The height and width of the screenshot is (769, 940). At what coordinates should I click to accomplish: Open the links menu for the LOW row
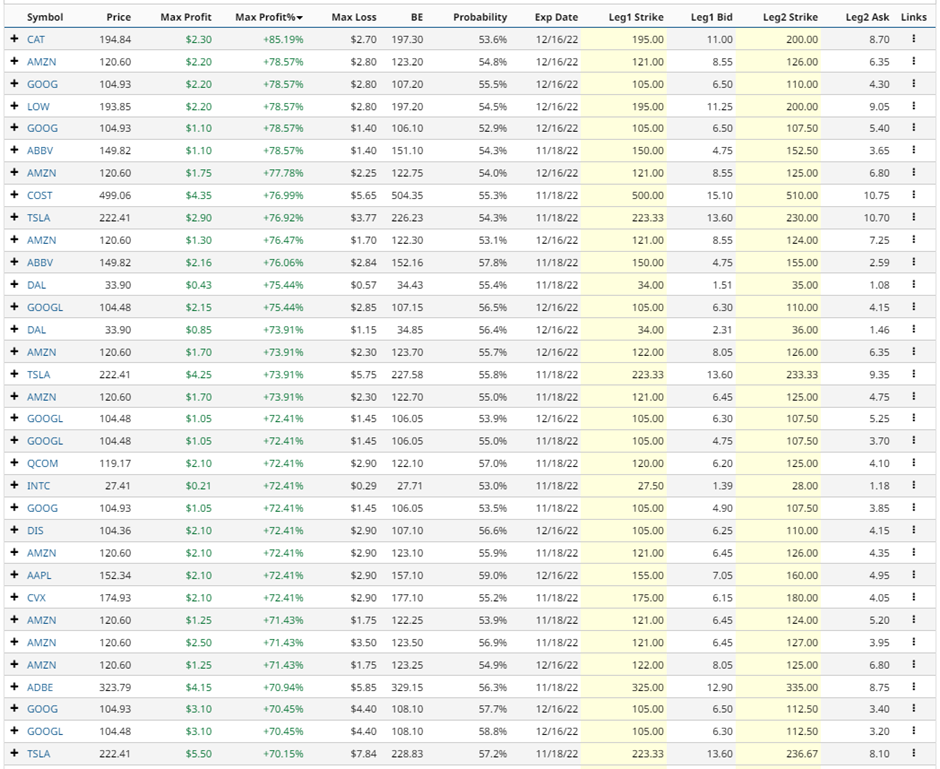[x=914, y=106]
